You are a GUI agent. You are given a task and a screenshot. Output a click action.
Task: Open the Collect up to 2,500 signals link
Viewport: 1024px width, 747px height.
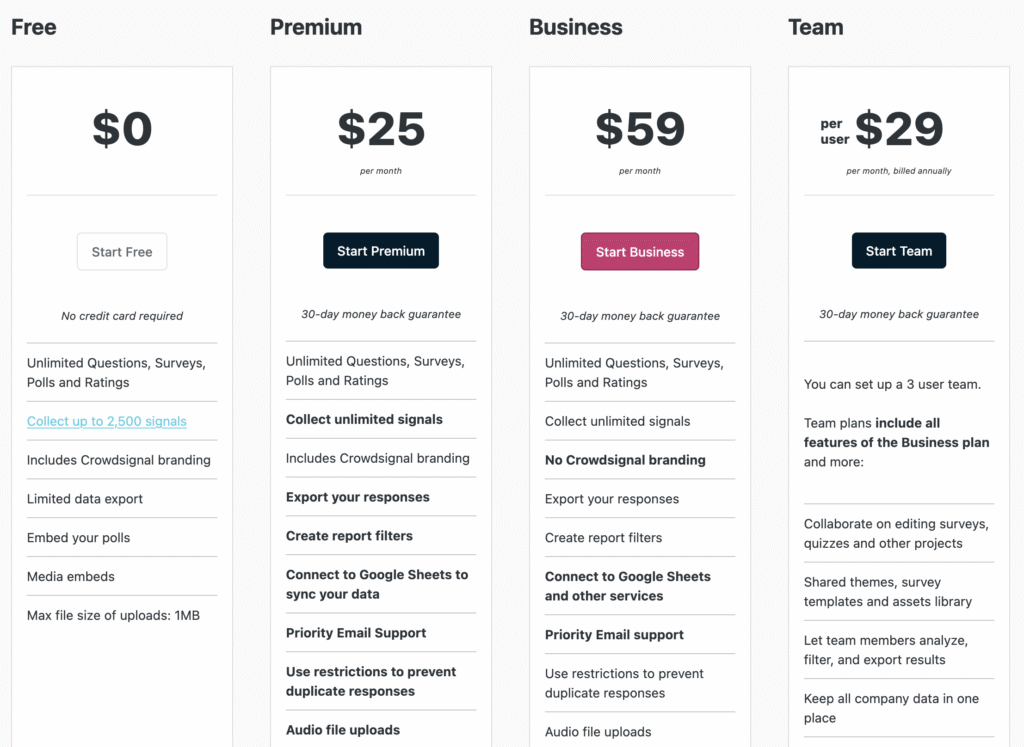coord(106,421)
